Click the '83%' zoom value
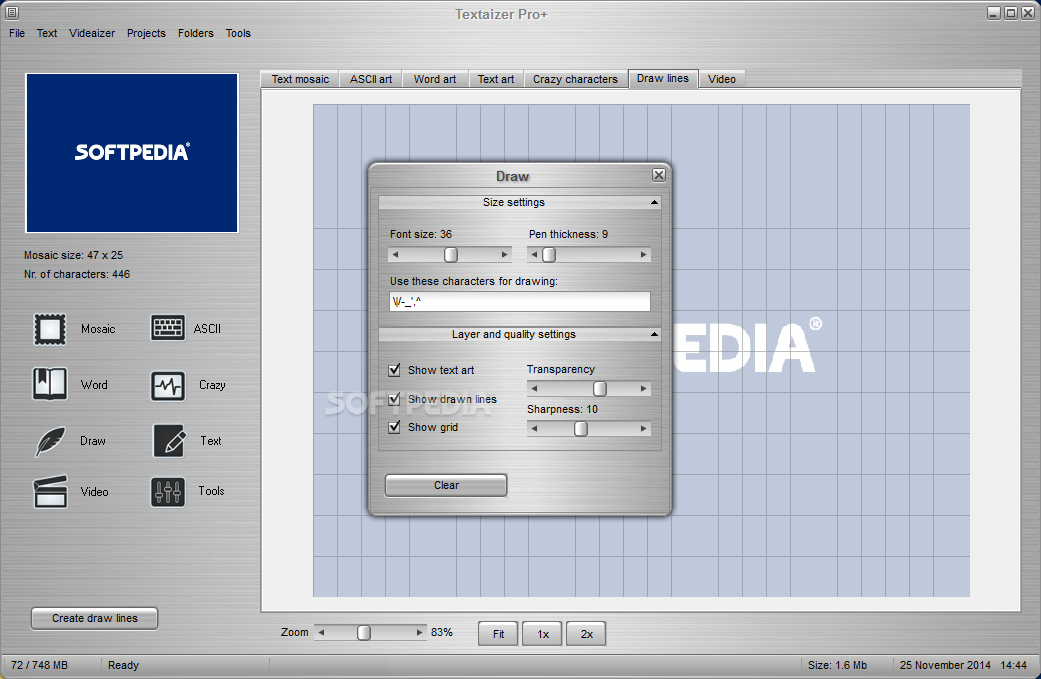The image size is (1041, 679). pyautogui.click(x=441, y=633)
